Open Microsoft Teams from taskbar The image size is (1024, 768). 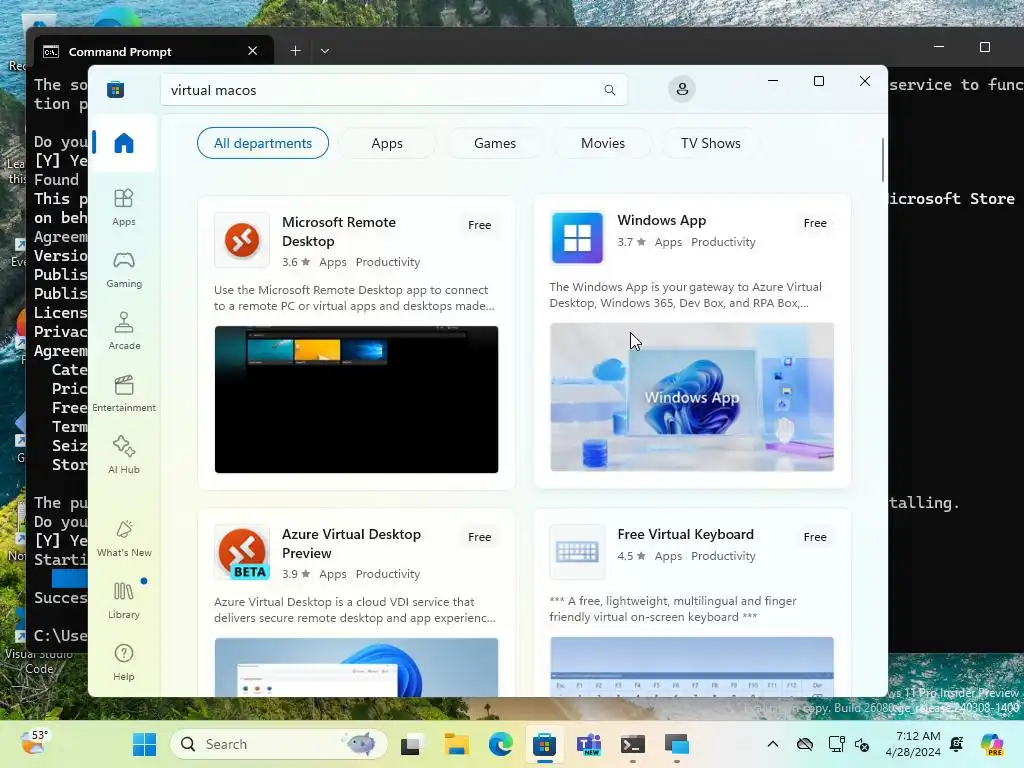click(x=588, y=744)
